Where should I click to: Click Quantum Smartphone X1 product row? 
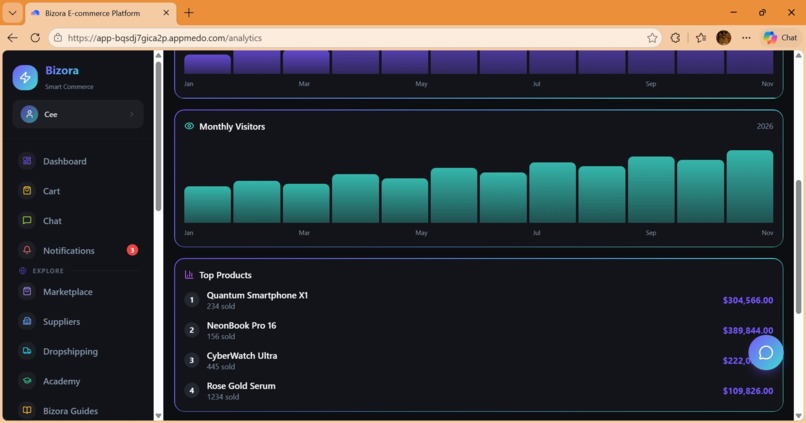[479, 300]
